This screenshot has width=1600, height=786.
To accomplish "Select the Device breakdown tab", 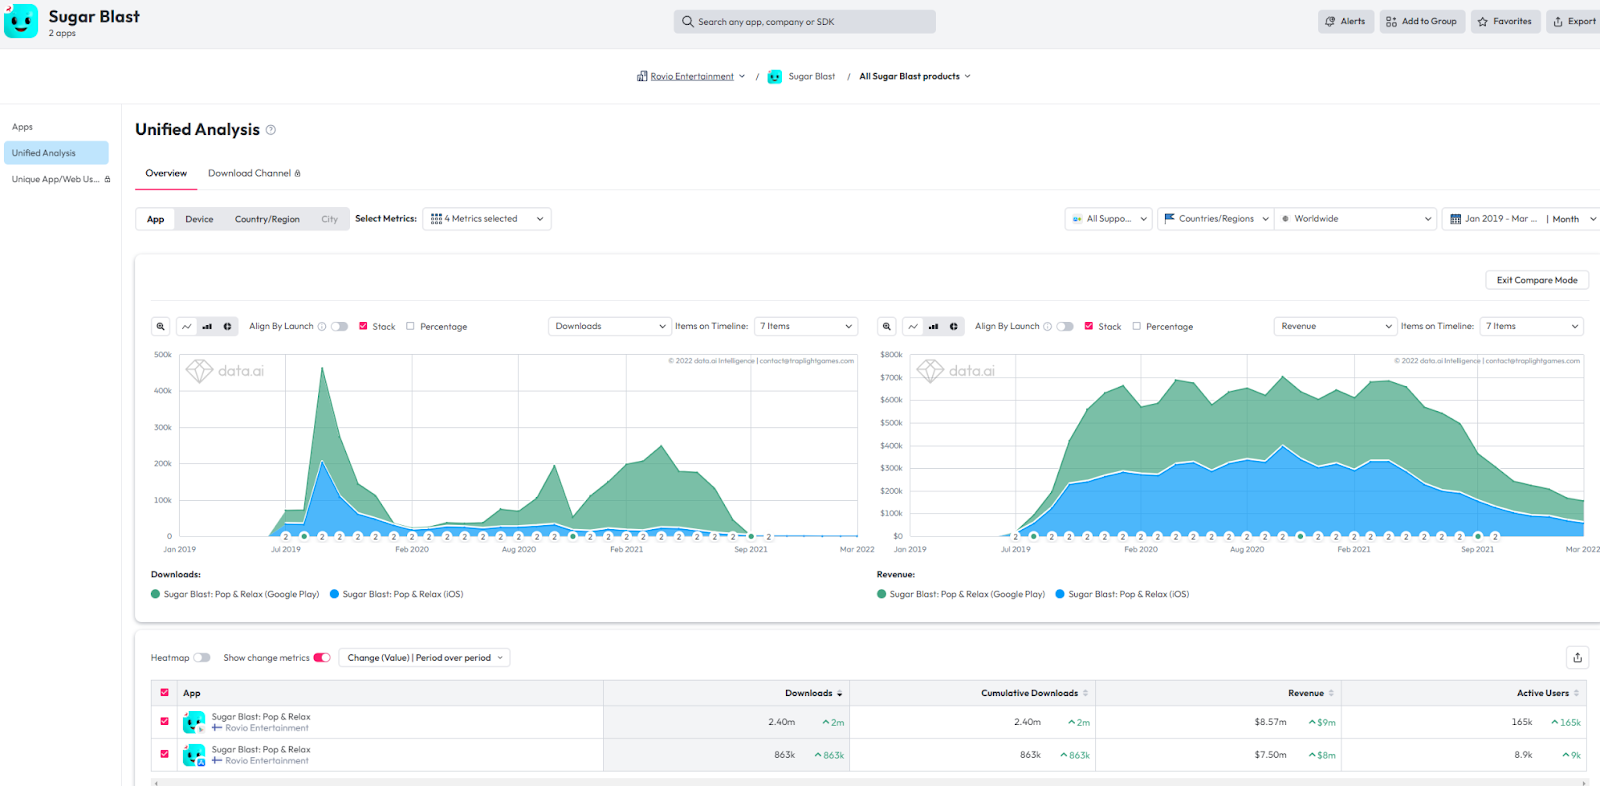I will point(199,219).
